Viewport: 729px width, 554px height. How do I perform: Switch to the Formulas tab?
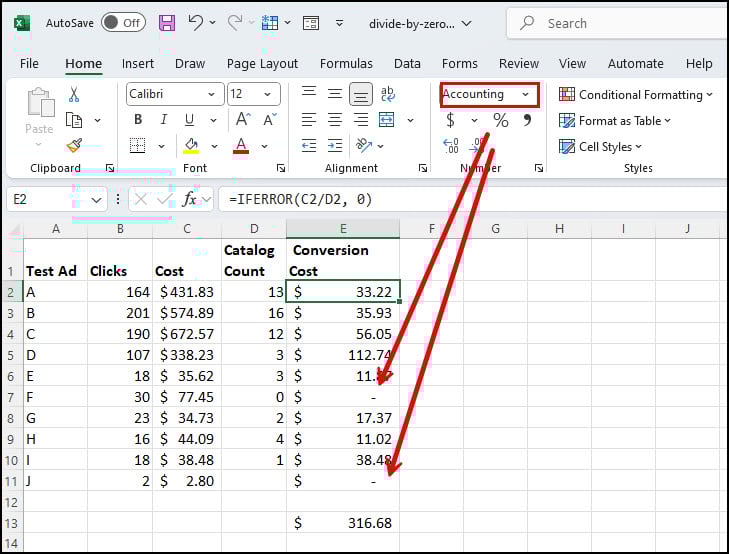coord(346,64)
